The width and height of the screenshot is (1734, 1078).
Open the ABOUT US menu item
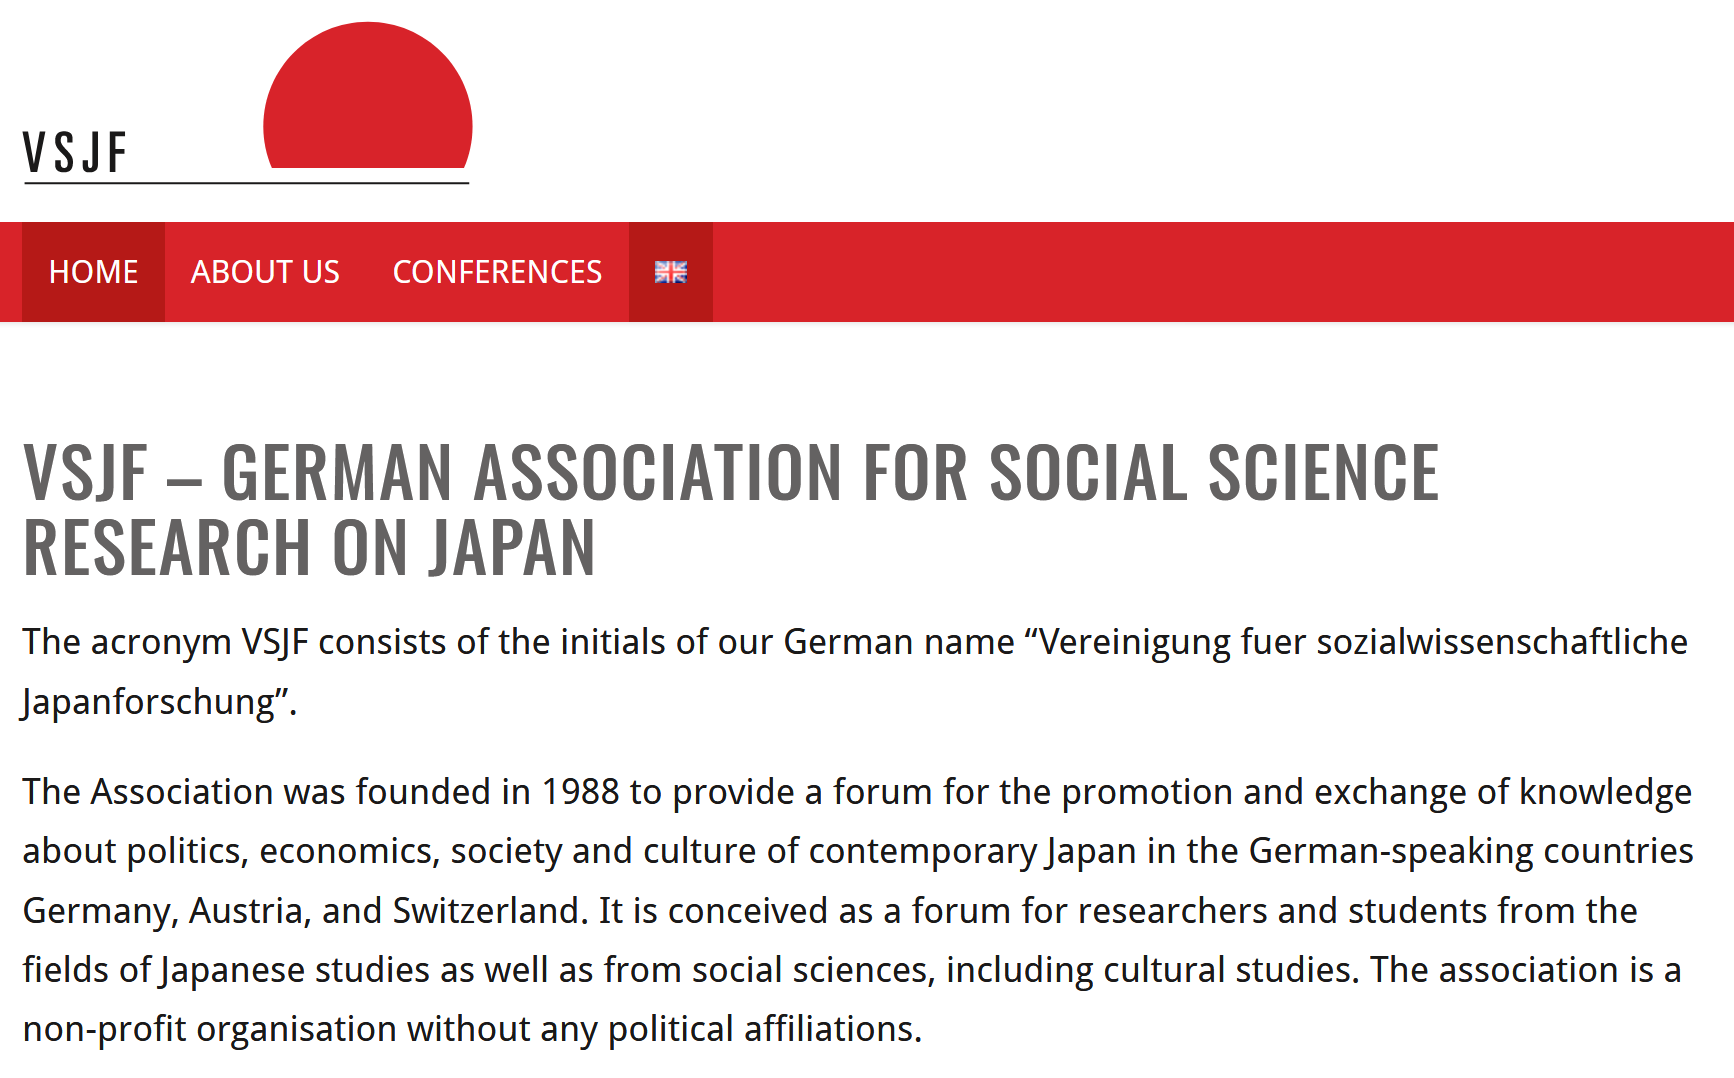(265, 272)
